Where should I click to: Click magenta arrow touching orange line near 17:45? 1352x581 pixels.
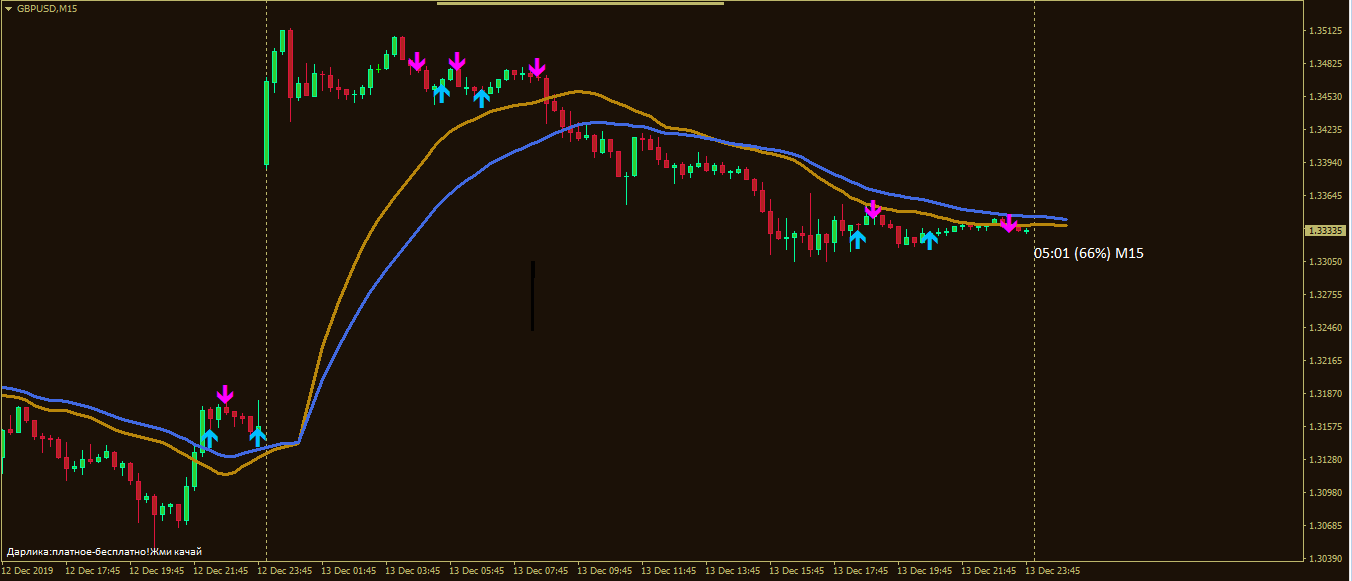(x=873, y=209)
